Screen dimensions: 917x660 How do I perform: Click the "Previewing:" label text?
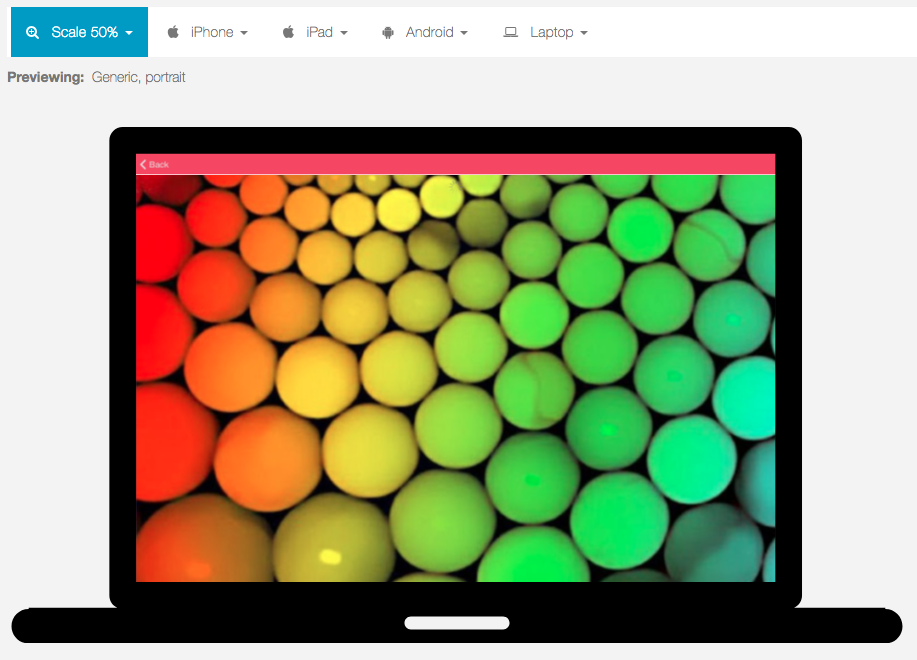tap(46, 77)
